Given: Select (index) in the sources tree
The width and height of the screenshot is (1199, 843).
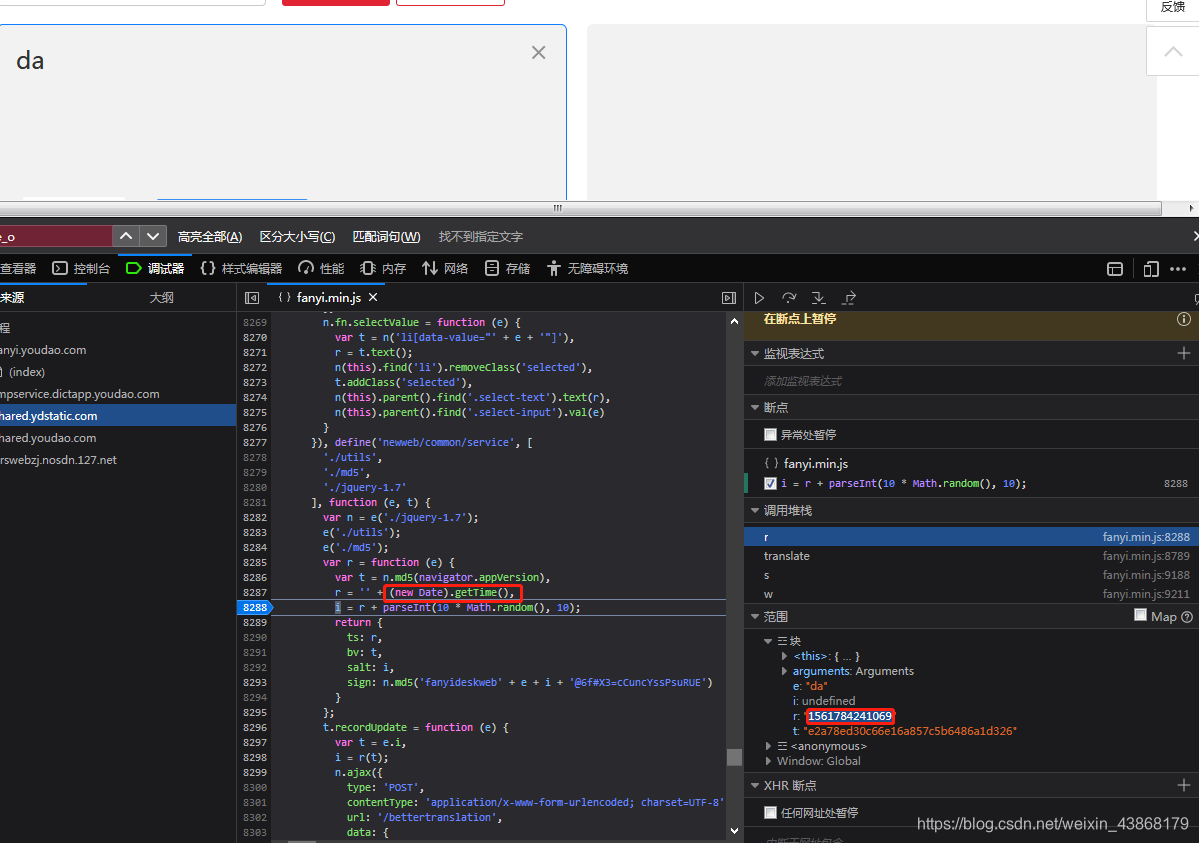Looking at the screenshot, I should coord(118,372).
